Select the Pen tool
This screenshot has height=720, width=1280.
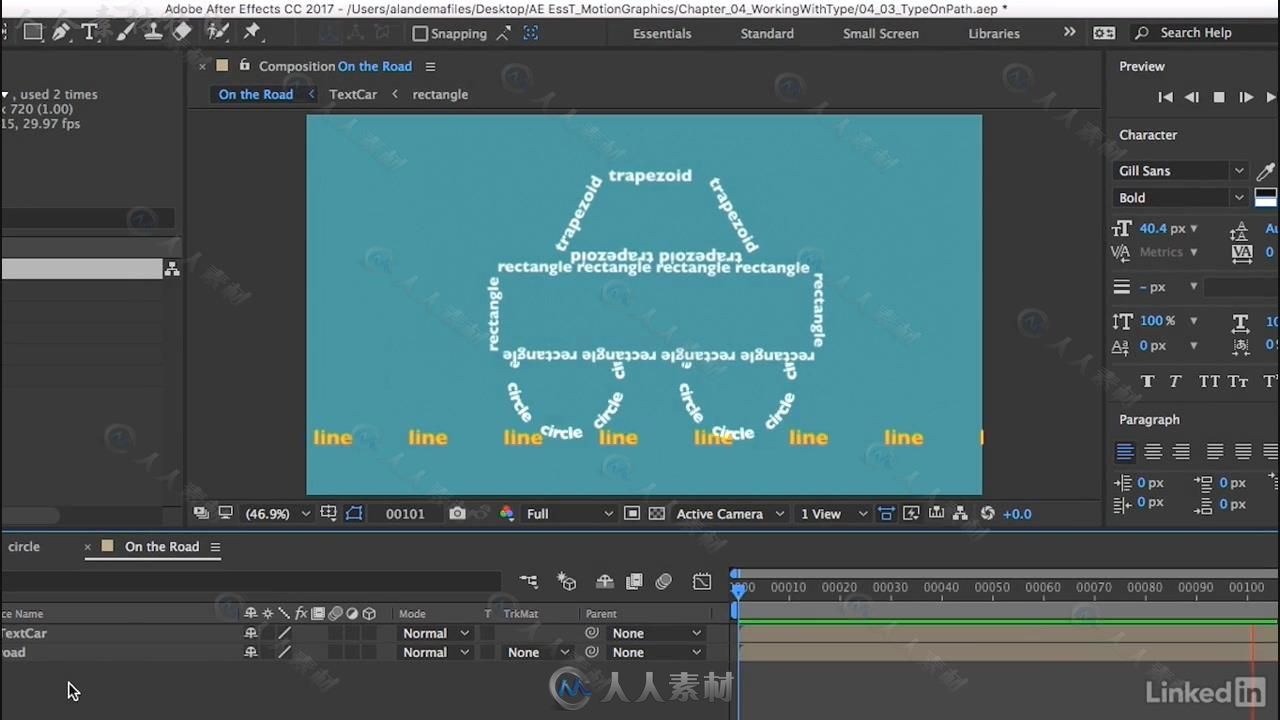point(61,32)
